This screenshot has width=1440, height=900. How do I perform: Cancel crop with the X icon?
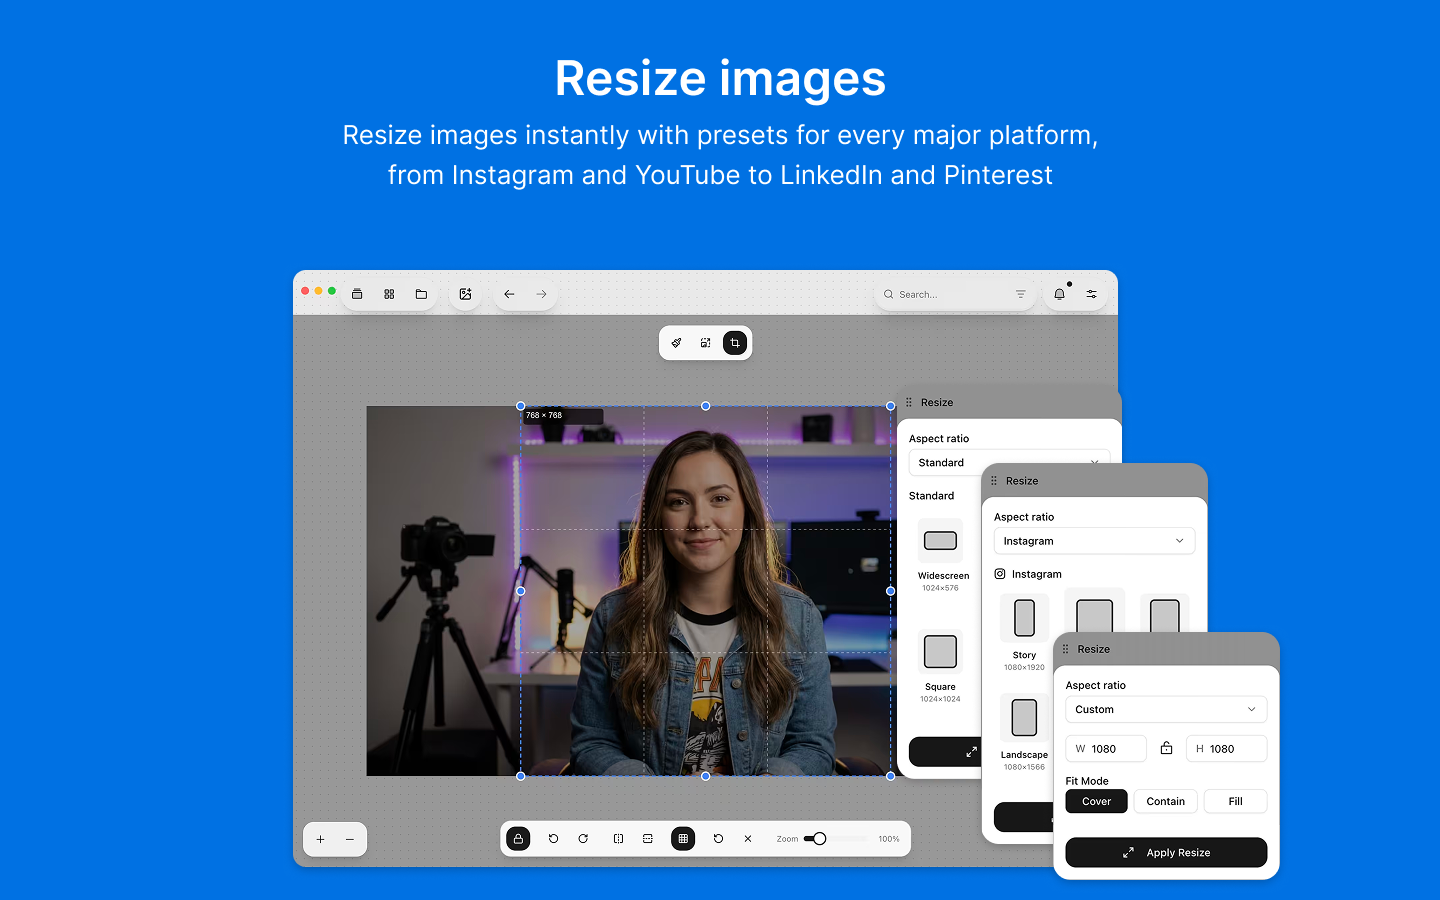[748, 839]
